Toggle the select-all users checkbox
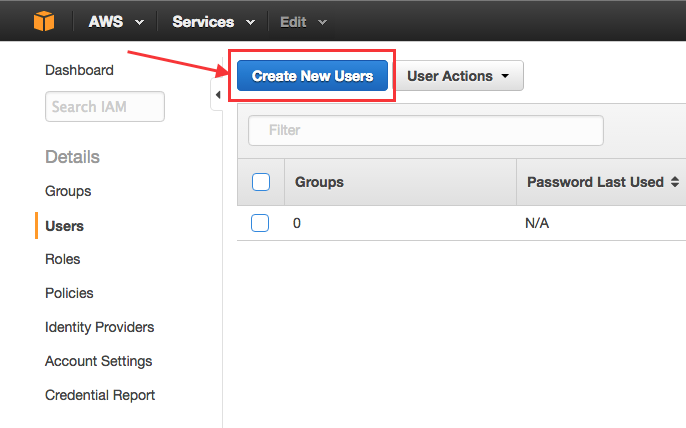The width and height of the screenshot is (686, 428). click(261, 182)
